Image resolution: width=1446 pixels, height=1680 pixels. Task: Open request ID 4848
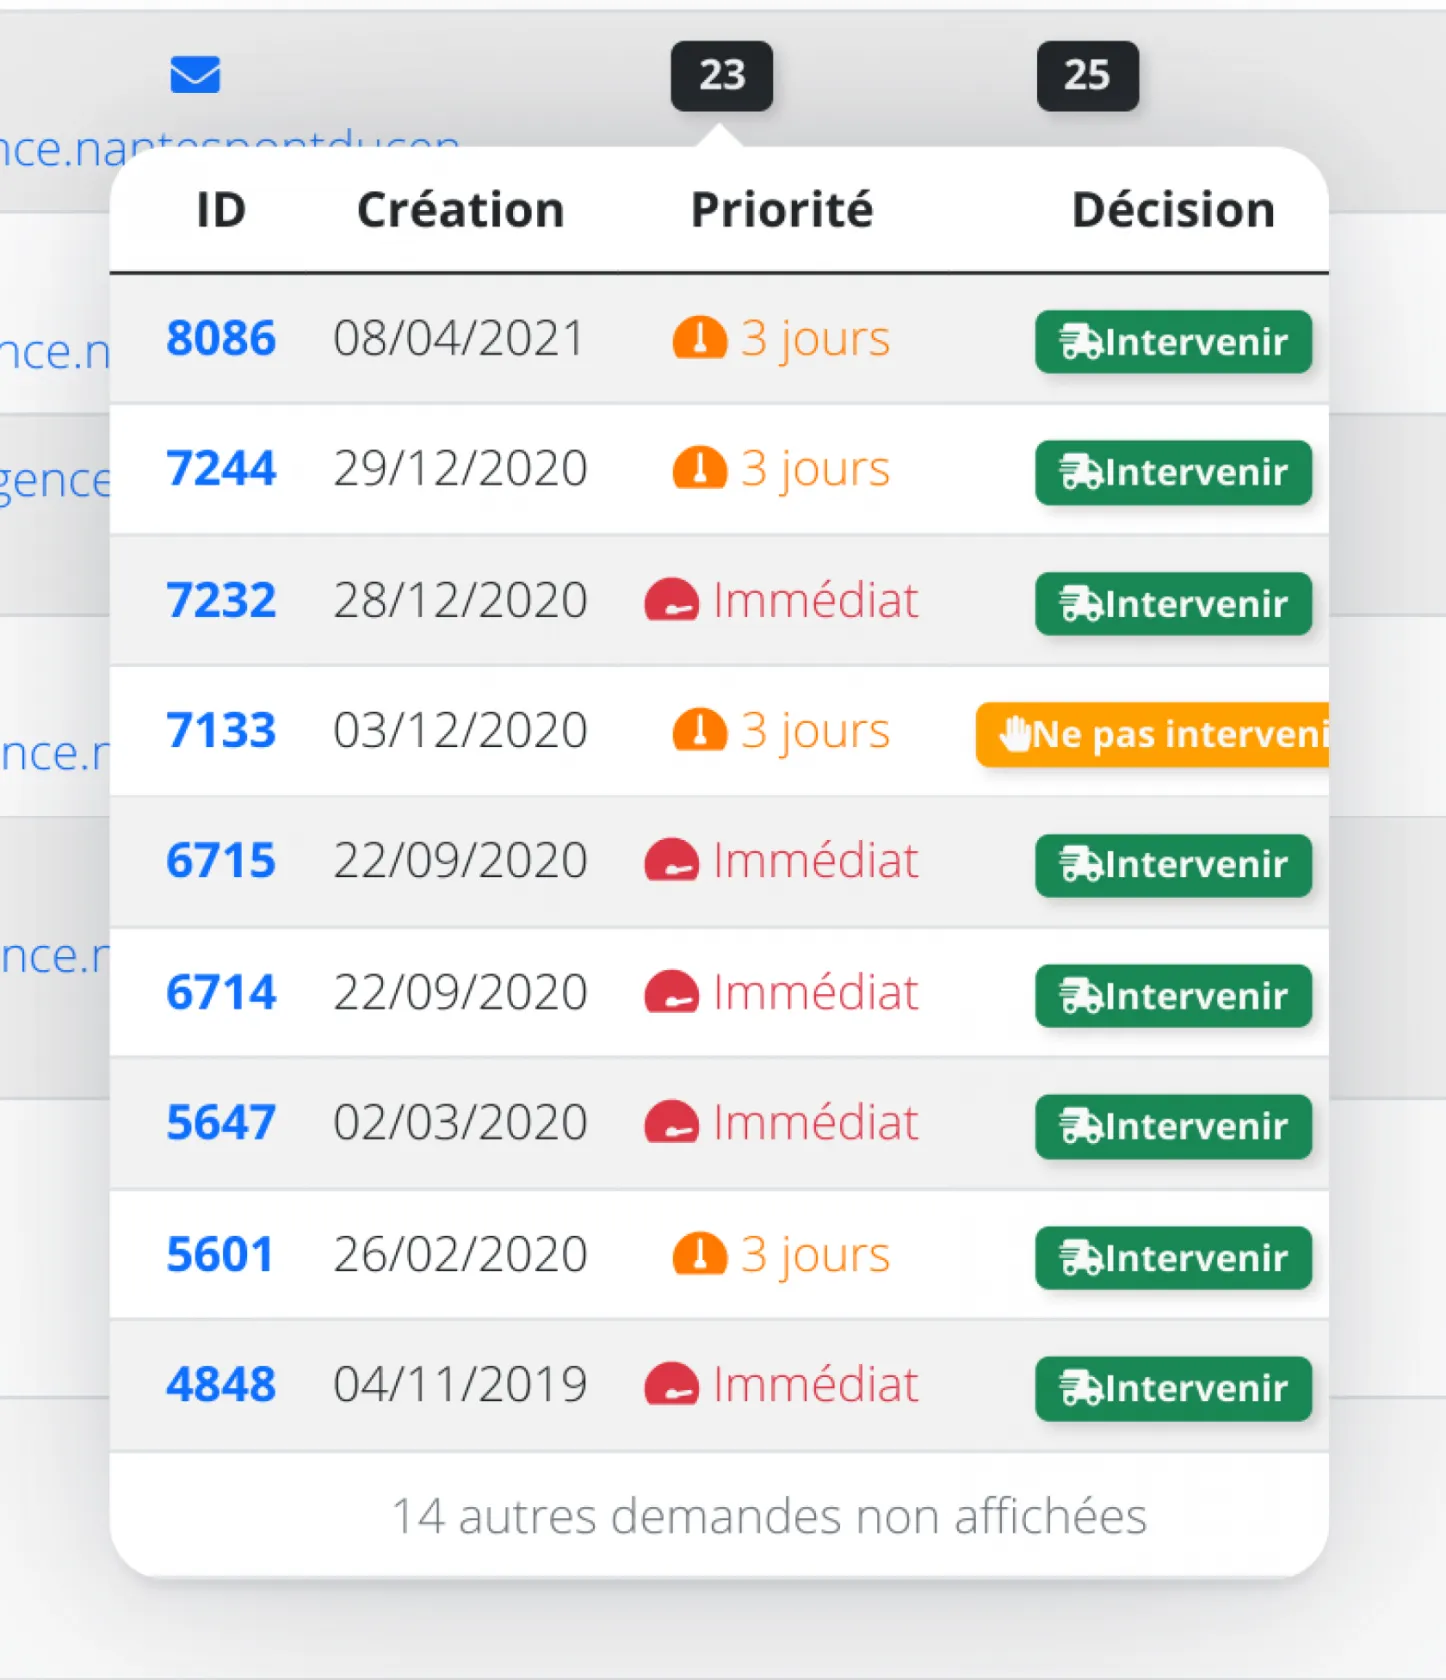(x=221, y=1385)
